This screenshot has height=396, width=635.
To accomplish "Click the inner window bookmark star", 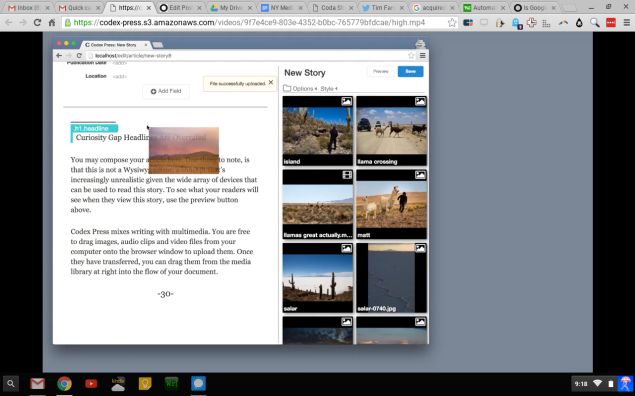I will [x=411, y=55].
